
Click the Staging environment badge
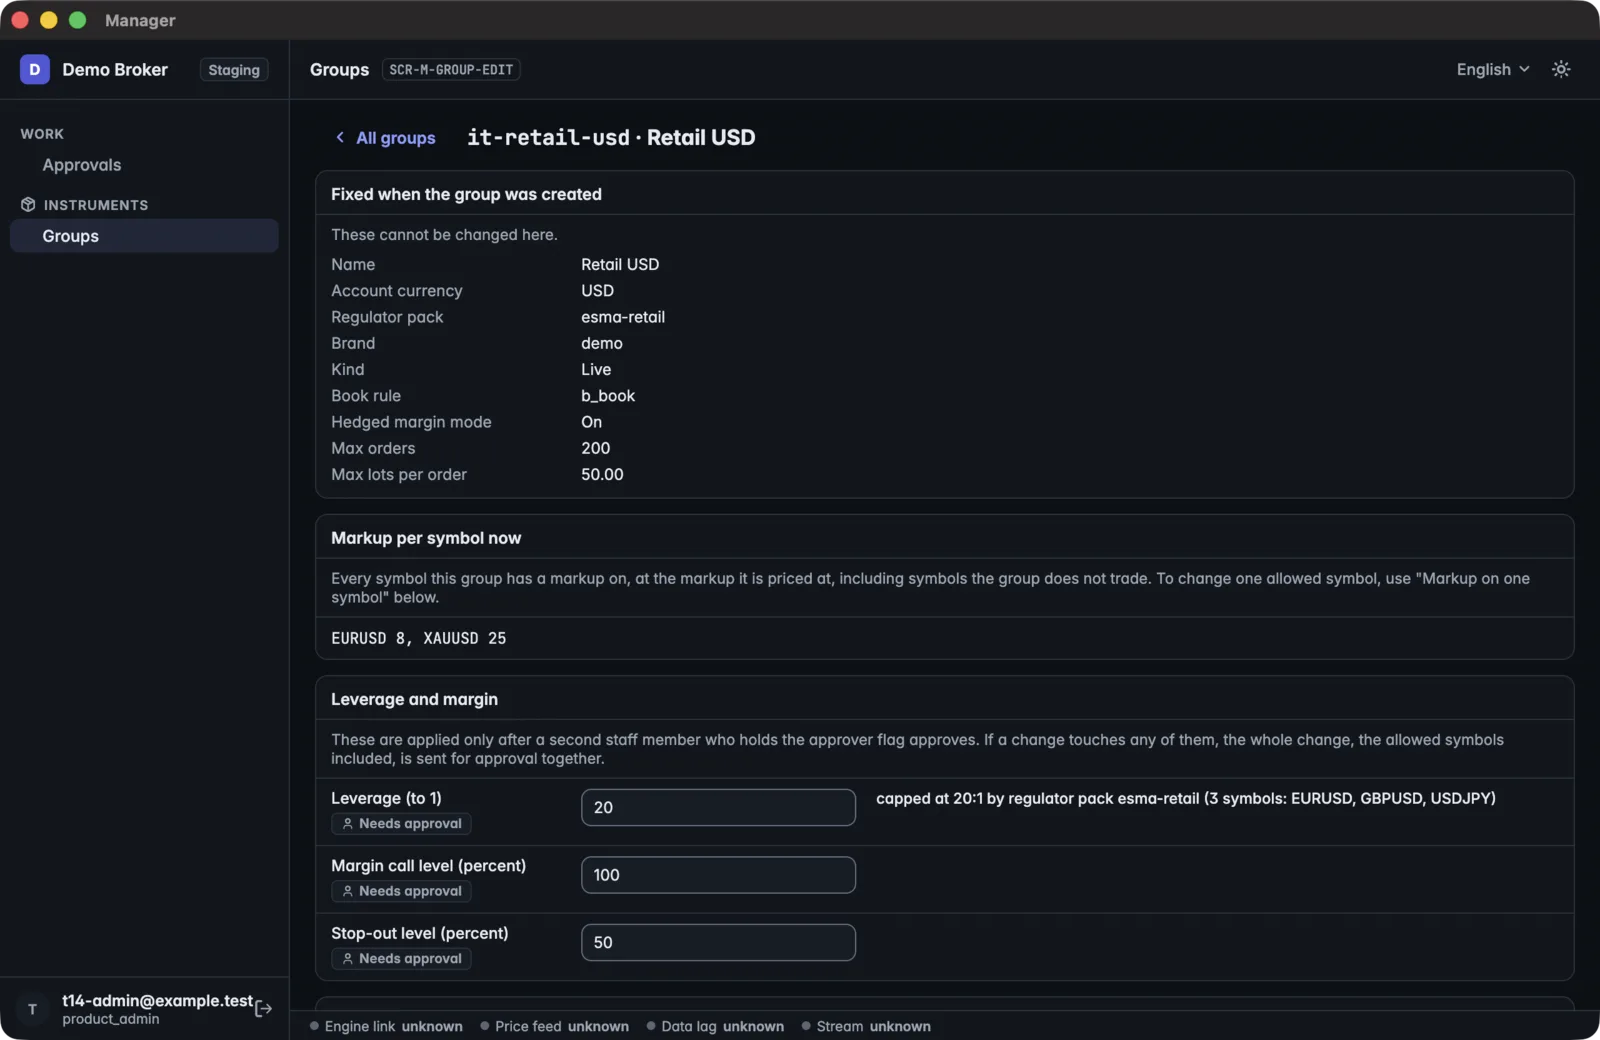coord(234,70)
